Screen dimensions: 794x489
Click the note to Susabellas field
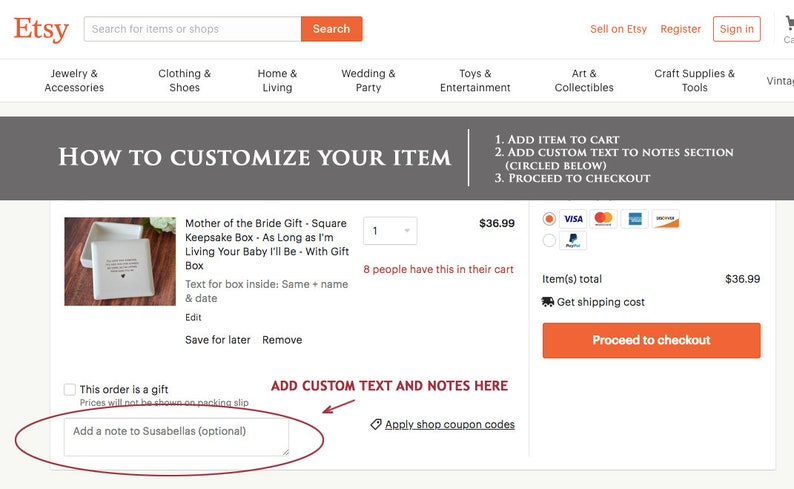pyautogui.click(x=176, y=436)
